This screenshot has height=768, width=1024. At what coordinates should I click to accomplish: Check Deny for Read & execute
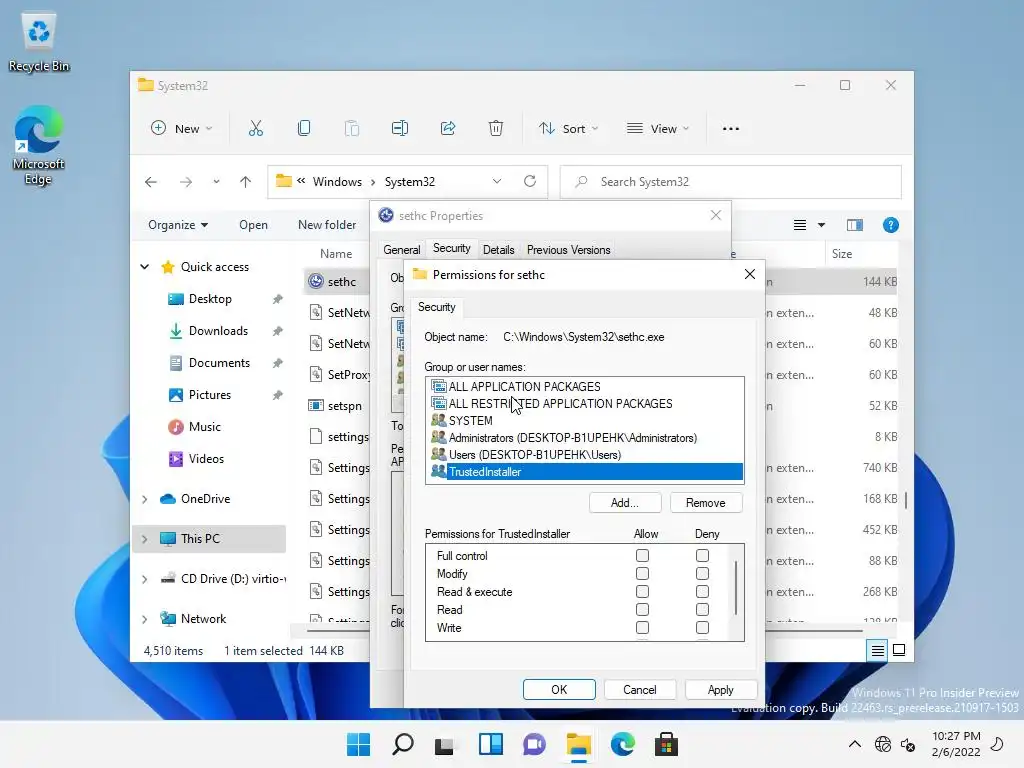[x=702, y=592]
